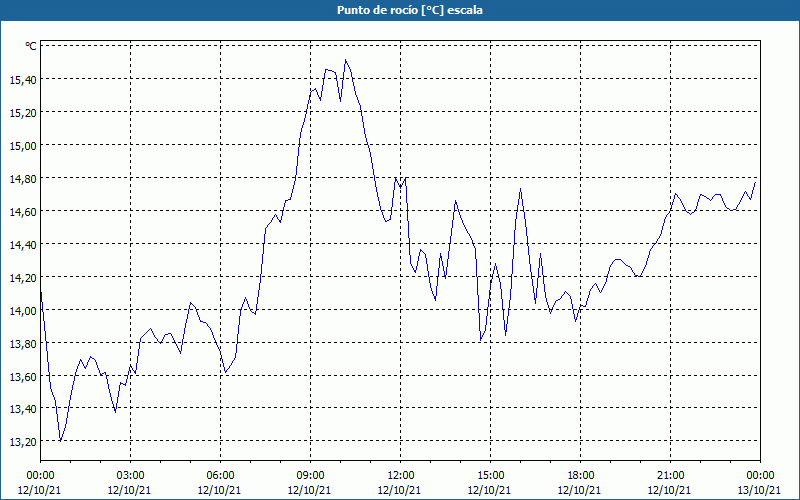The image size is (800, 500).
Task: Click the 15,20 y-axis value
Action: (x=22, y=113)
